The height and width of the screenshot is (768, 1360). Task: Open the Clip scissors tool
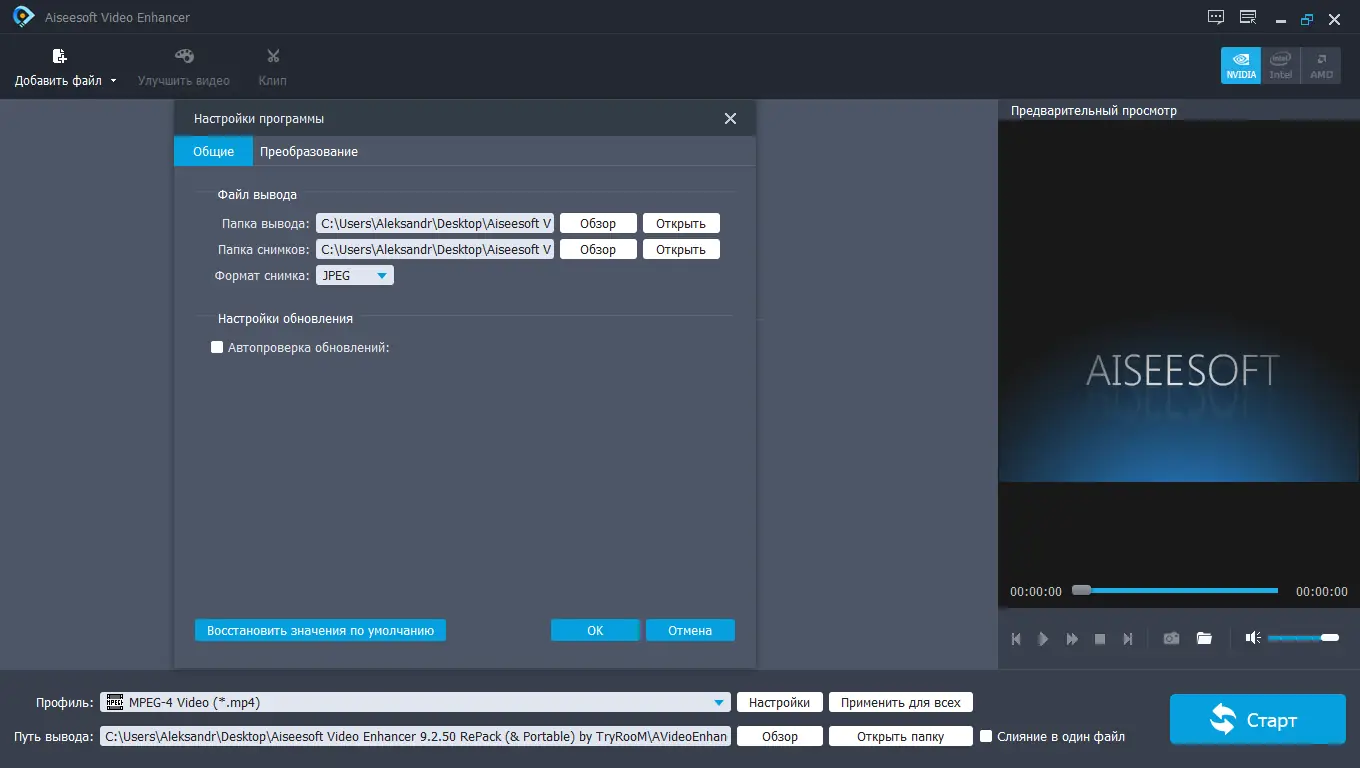[272, 67]
